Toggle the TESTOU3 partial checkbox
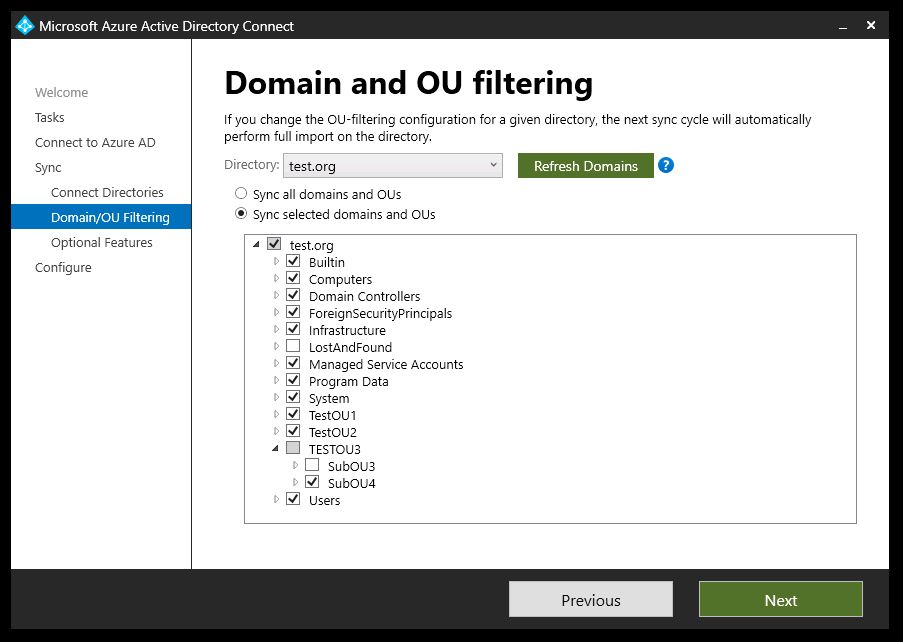903x642 pixels. (293, 448)
